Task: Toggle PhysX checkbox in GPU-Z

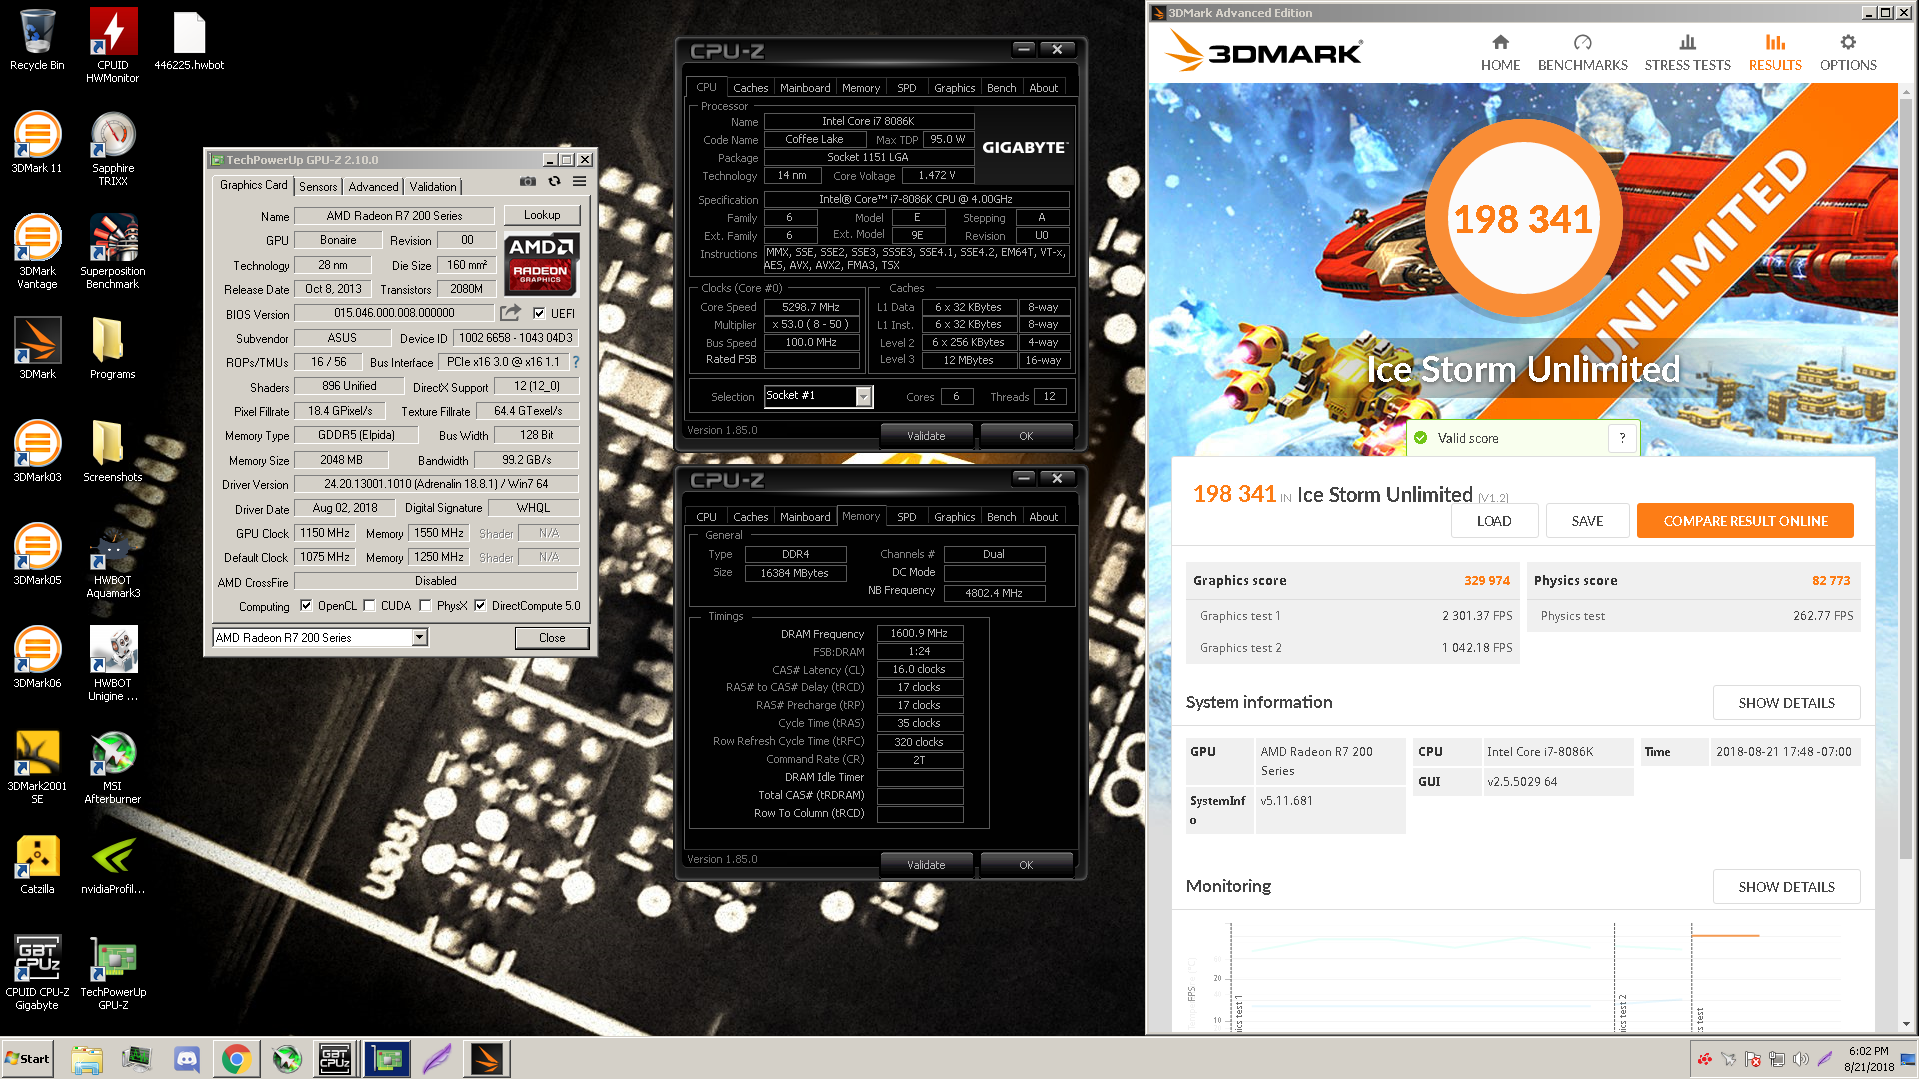Action: (x=425, y=605)
